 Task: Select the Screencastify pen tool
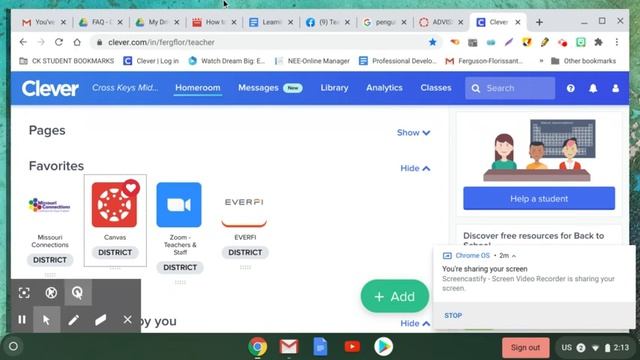[73, 320]
